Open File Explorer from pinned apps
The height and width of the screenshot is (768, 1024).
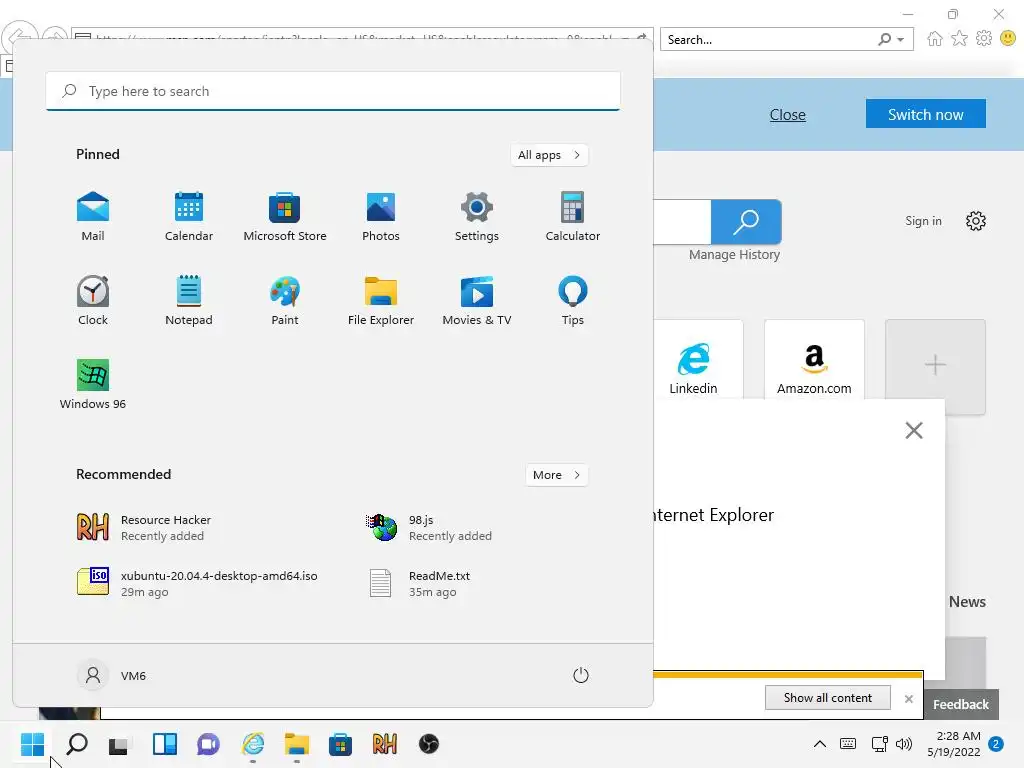point(381,300)
